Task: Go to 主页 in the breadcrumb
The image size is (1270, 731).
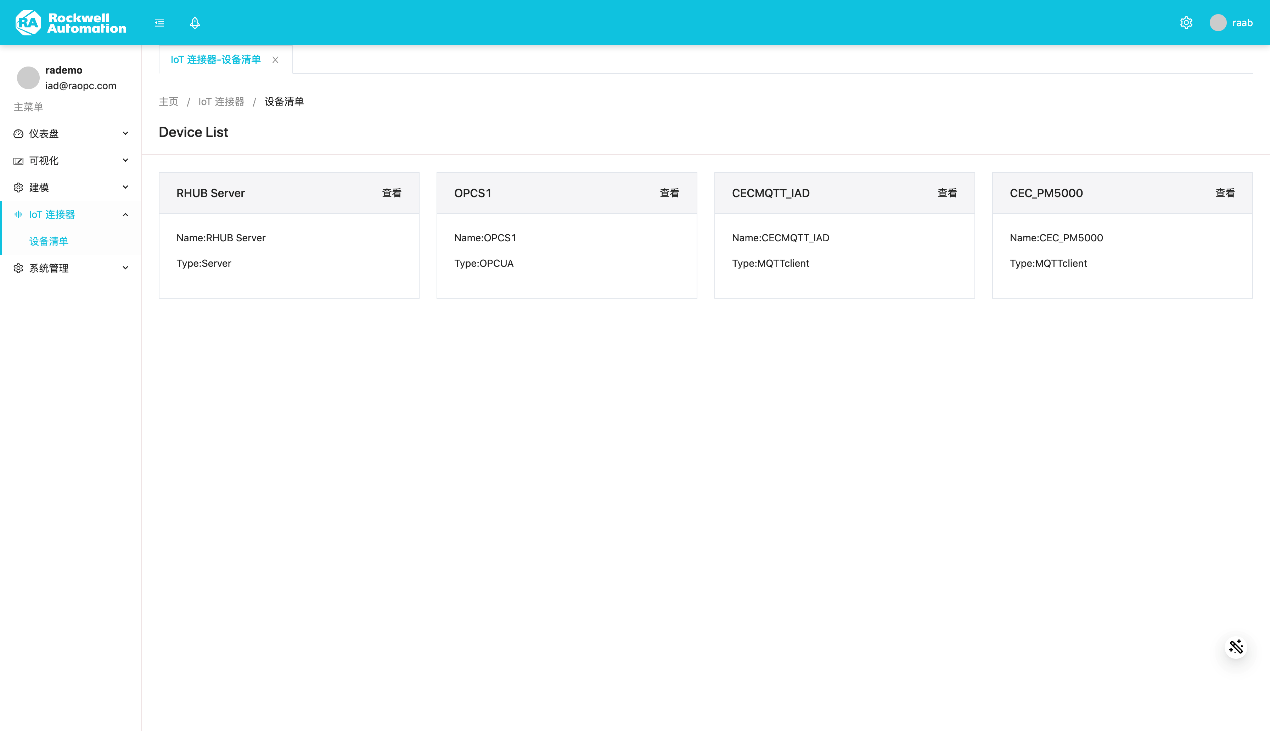Action: point(168,102)
